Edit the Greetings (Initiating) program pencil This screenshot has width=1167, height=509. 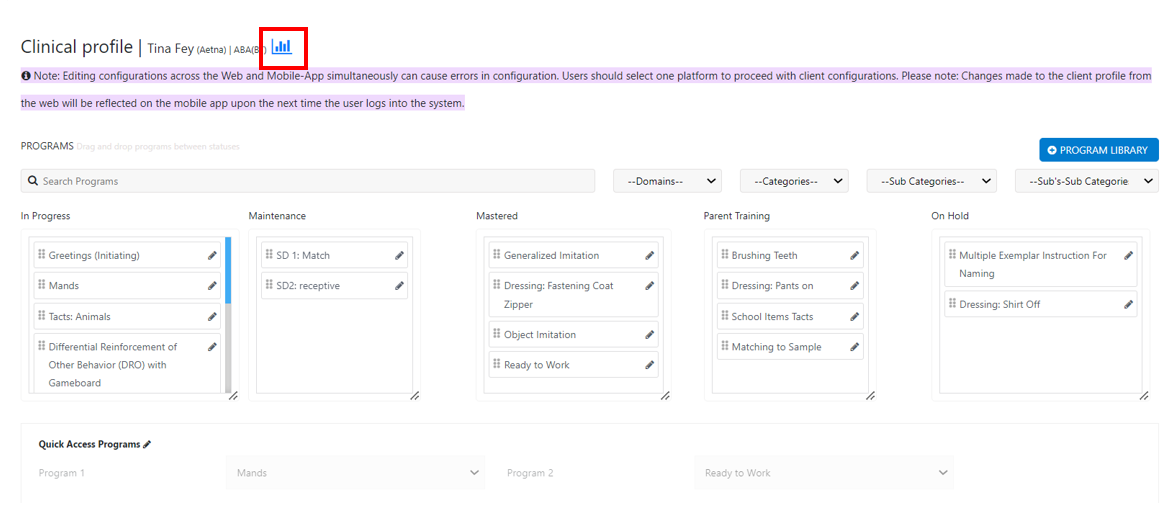212,256
